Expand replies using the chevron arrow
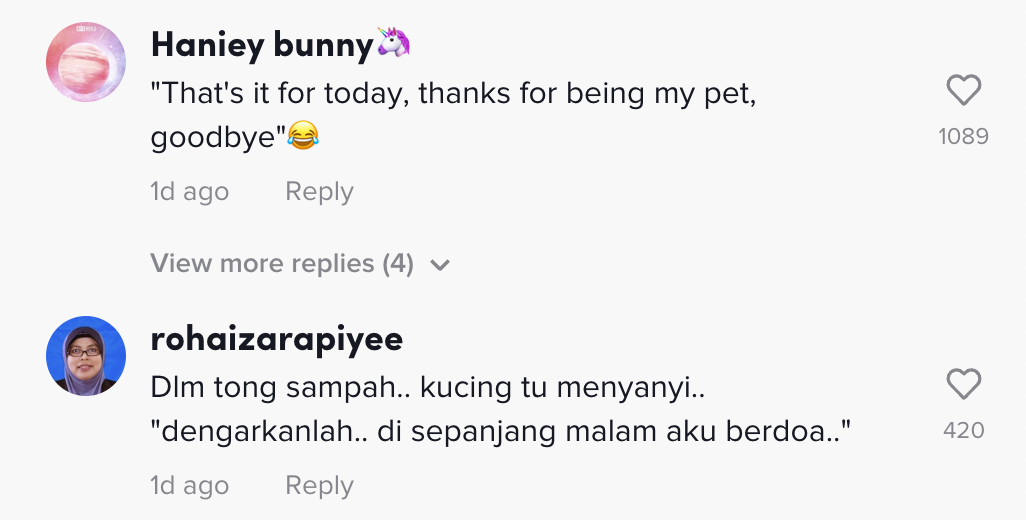The width and height of the screenshot is (1026, 520). pos(440,265)
